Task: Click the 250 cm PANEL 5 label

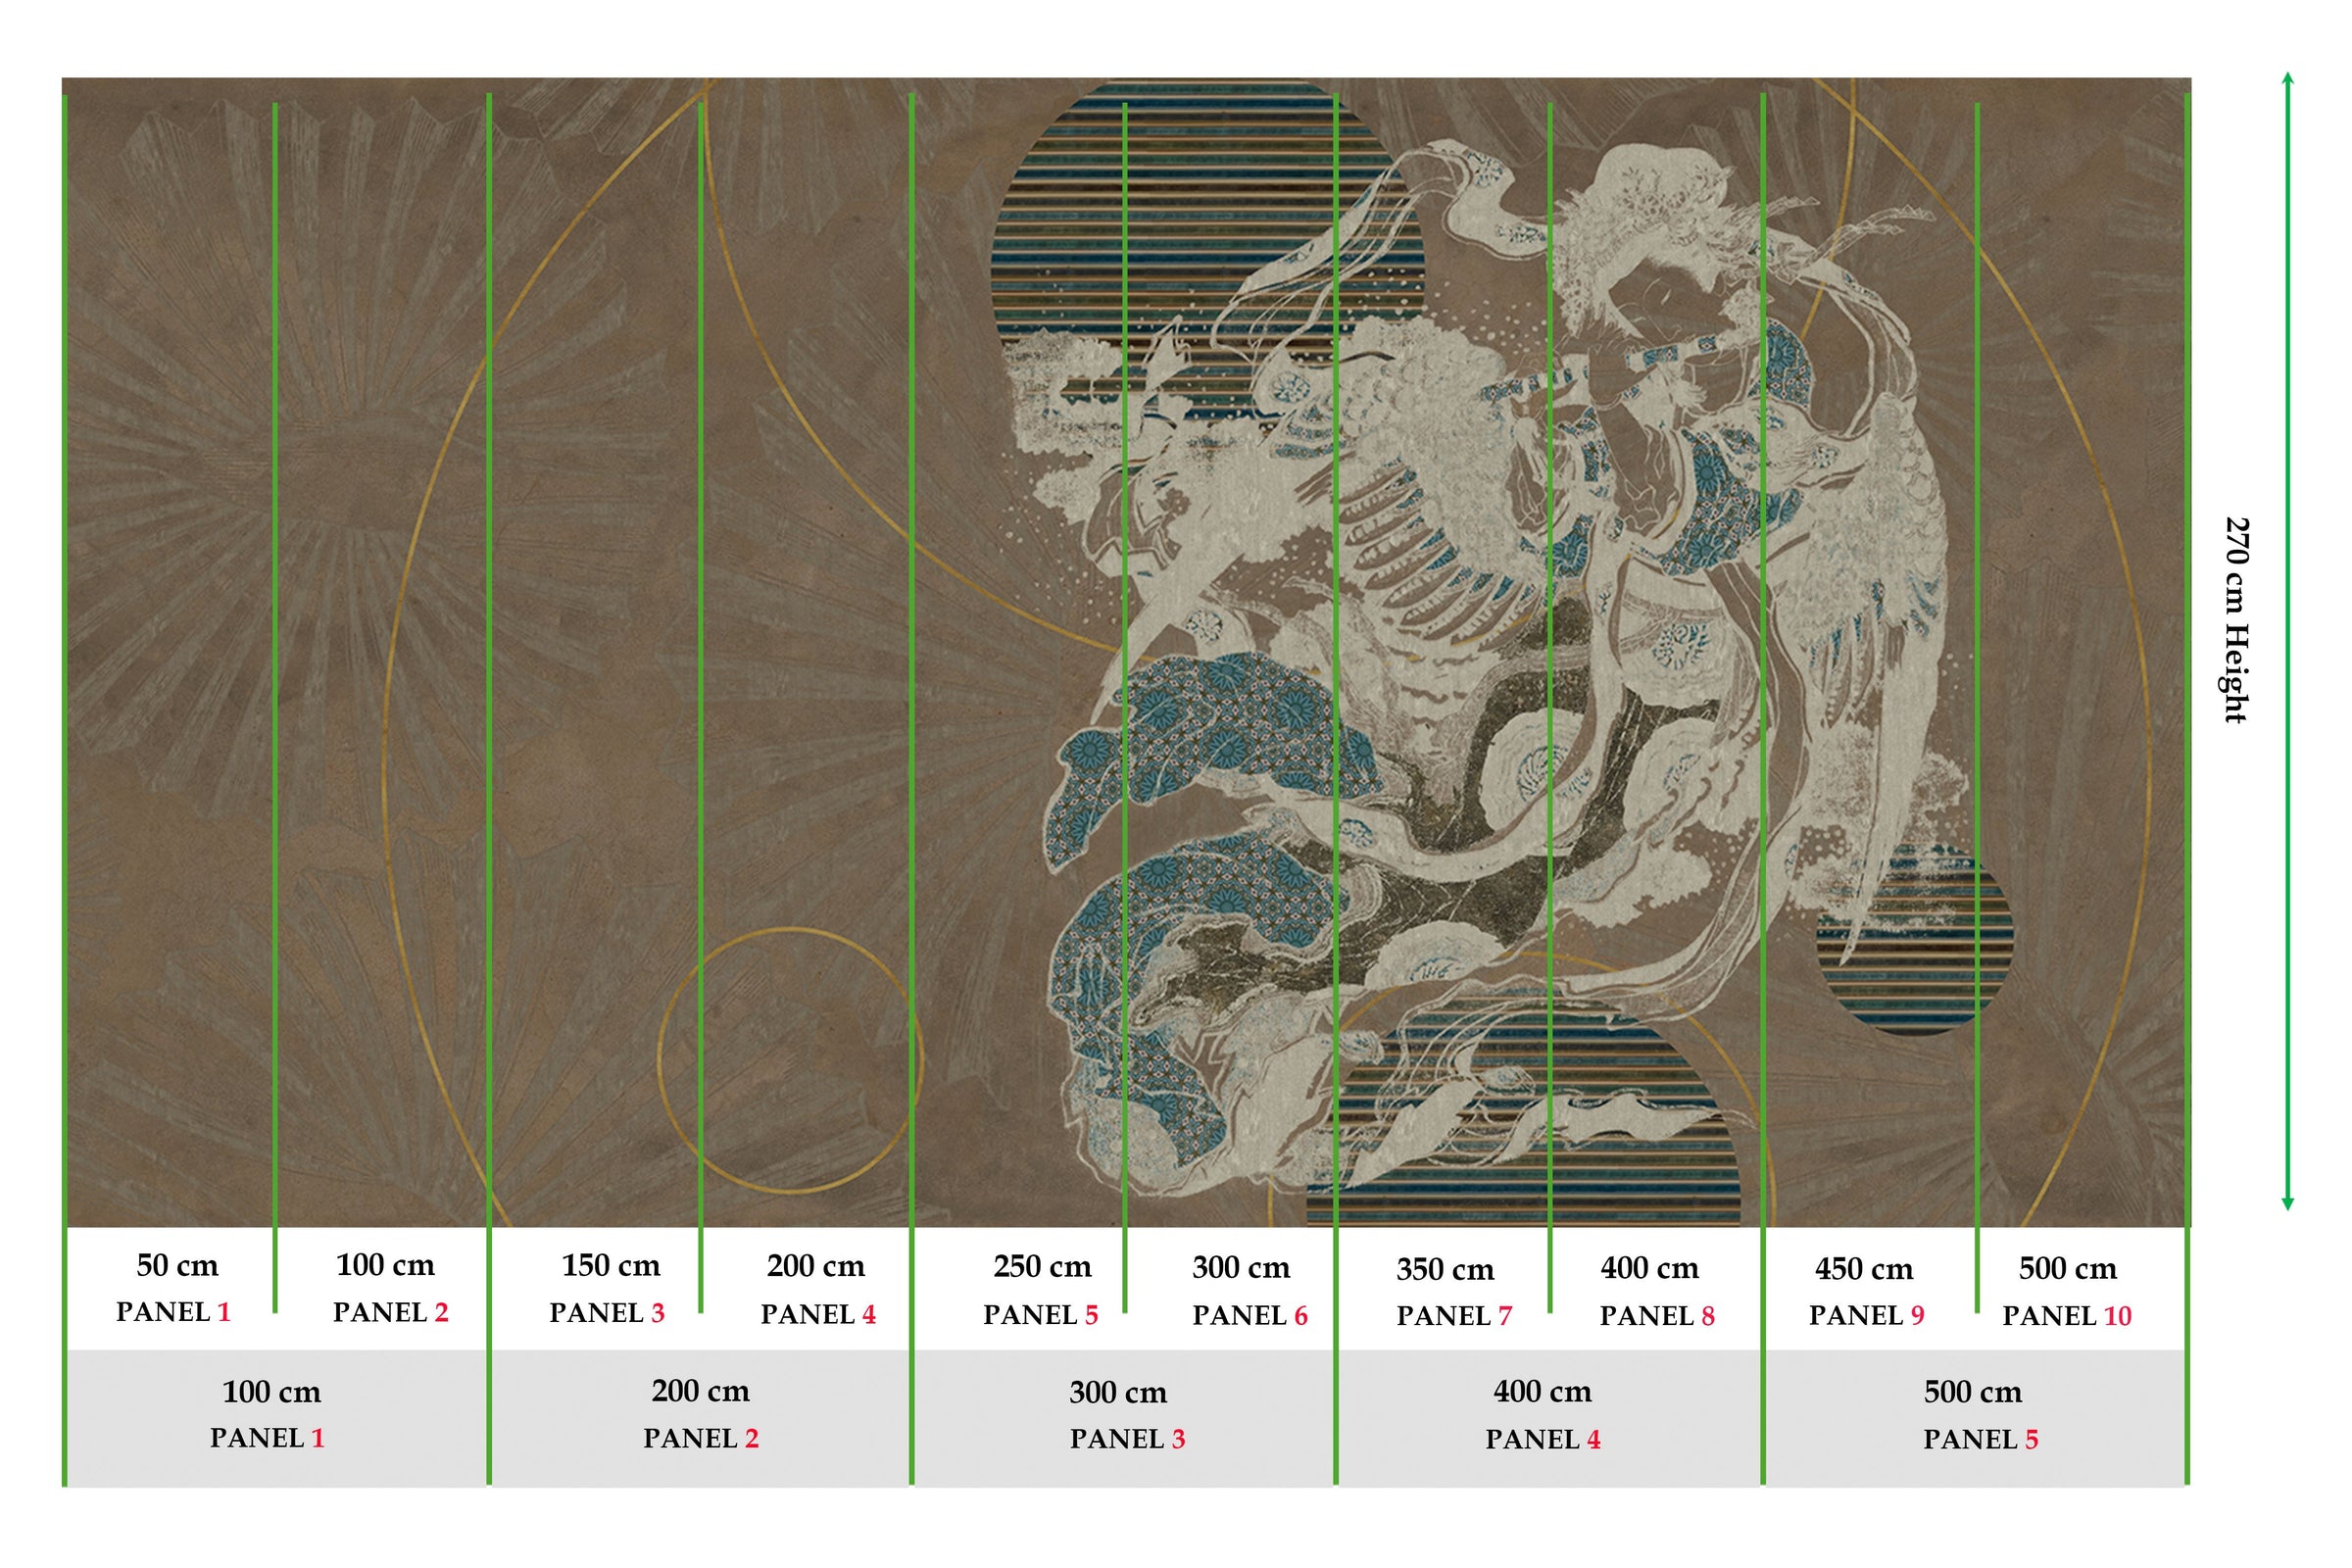Action: click(1041, 1291)
